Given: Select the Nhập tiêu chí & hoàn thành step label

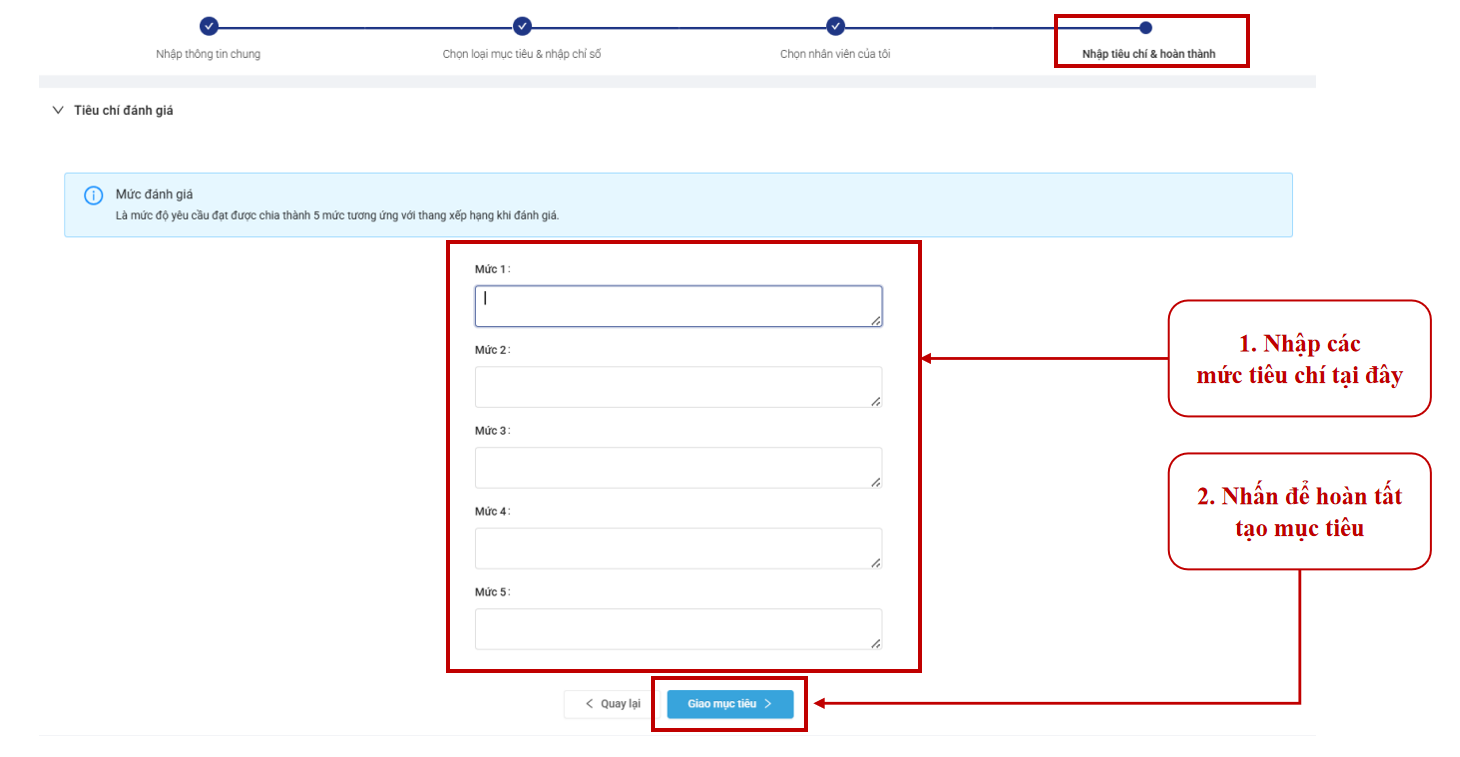Looking at the screenshot, I should pyautogui.click(x=1148, y=54).
